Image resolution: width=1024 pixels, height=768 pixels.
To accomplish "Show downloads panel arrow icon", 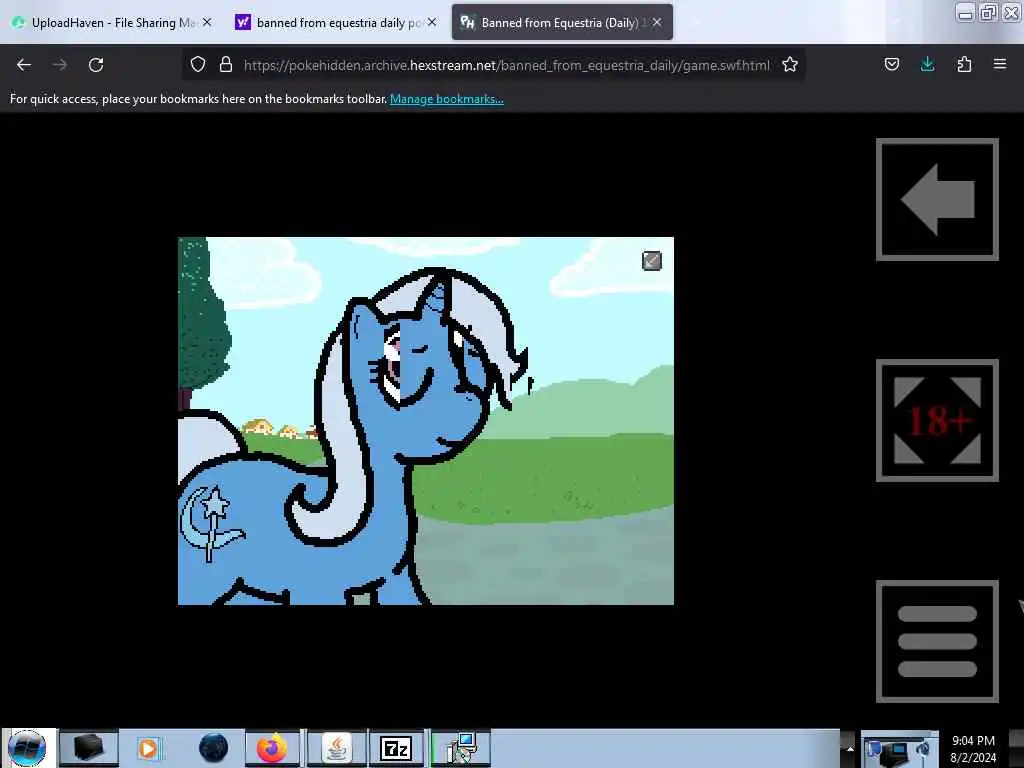I will coord(927,64).
